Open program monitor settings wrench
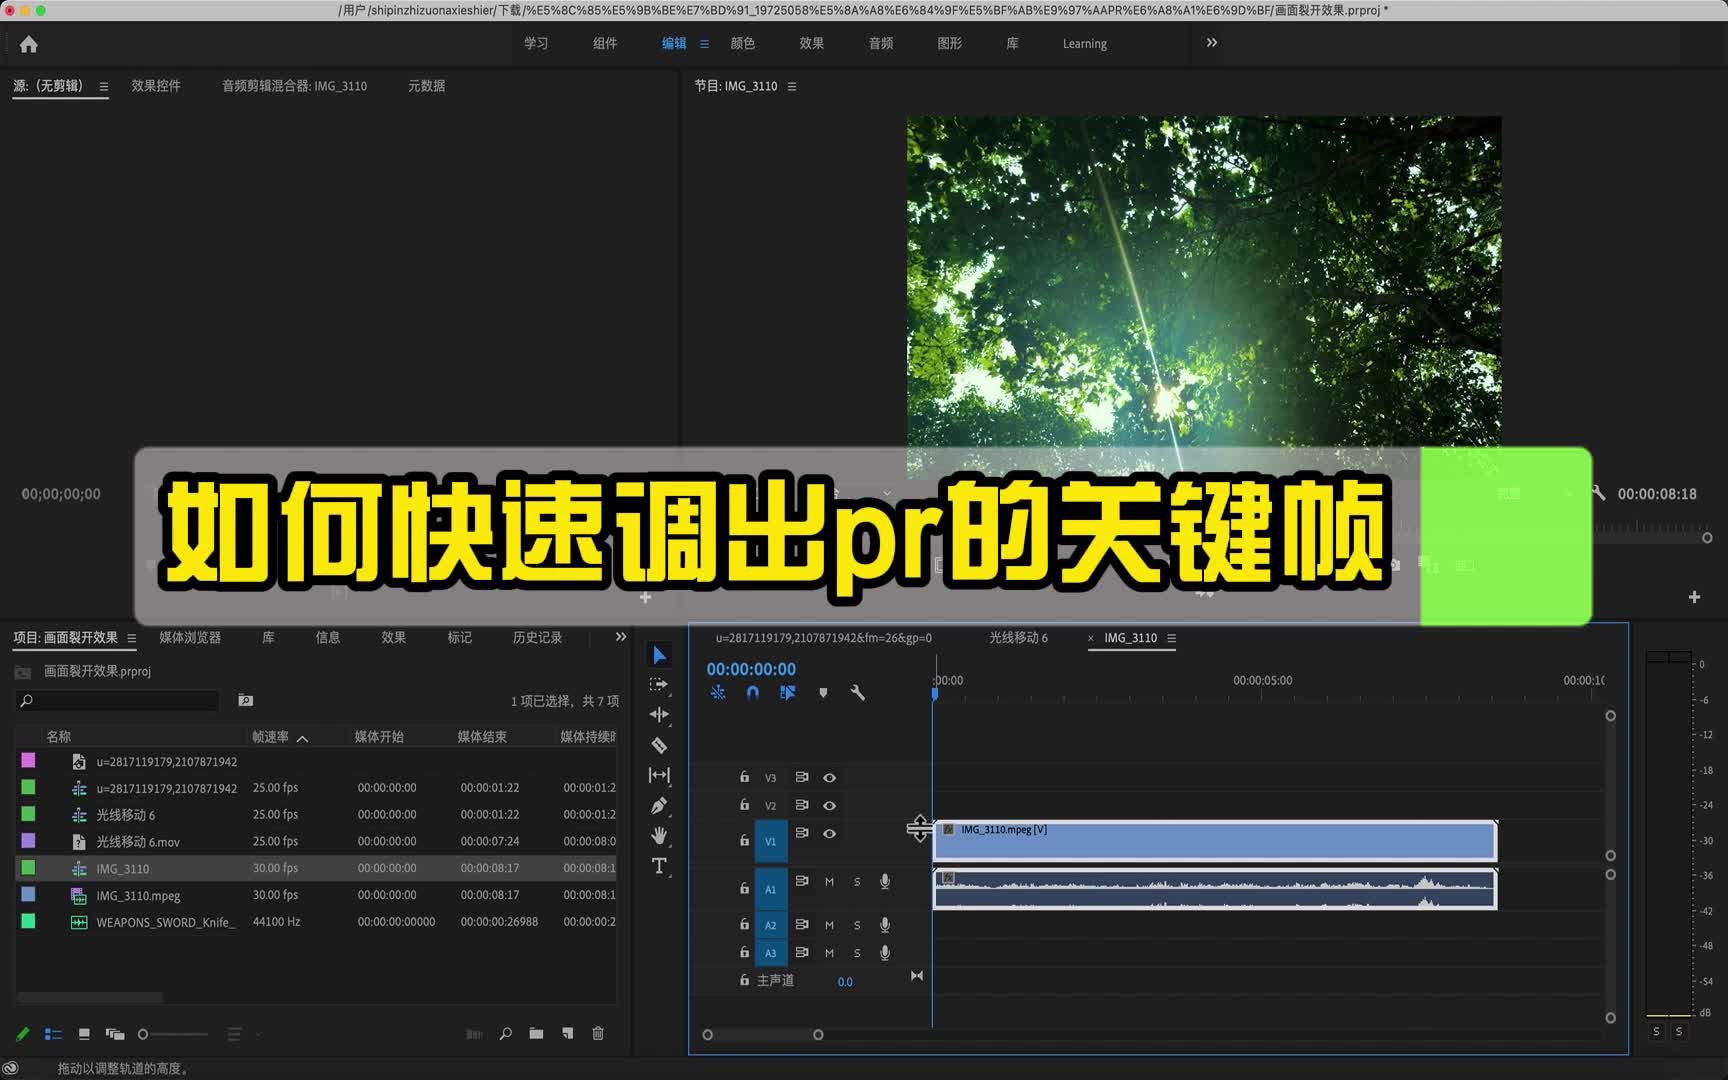The width and height of the screenshot is (1728, 1080). (1598, 493)
